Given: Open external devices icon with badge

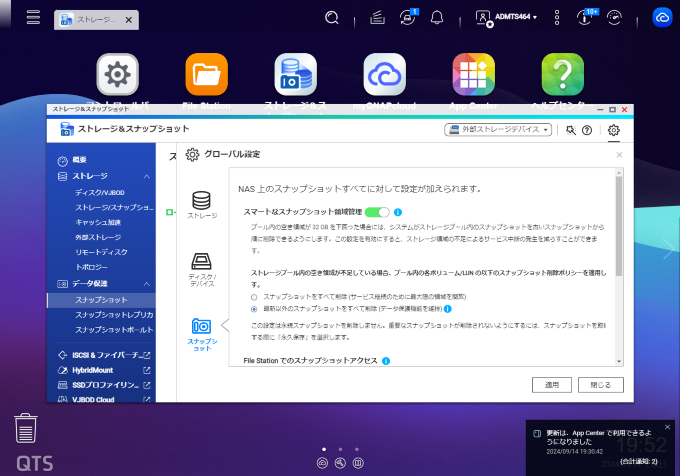Looking at the screenshot, I should (408, 17).
